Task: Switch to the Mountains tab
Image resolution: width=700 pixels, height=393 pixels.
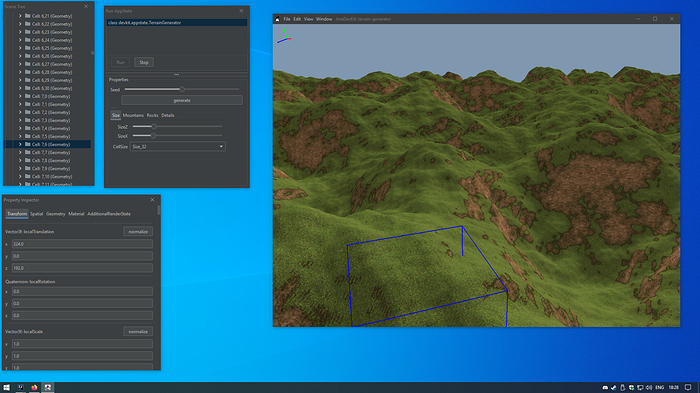Action: (133, 115)
